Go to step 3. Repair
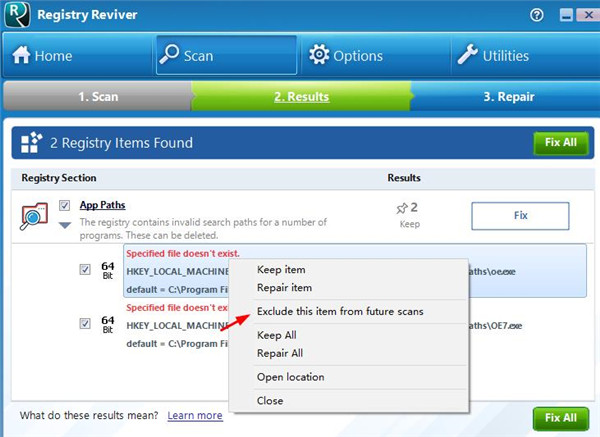This screenshot has width=600, height=437. pos(507,96)
